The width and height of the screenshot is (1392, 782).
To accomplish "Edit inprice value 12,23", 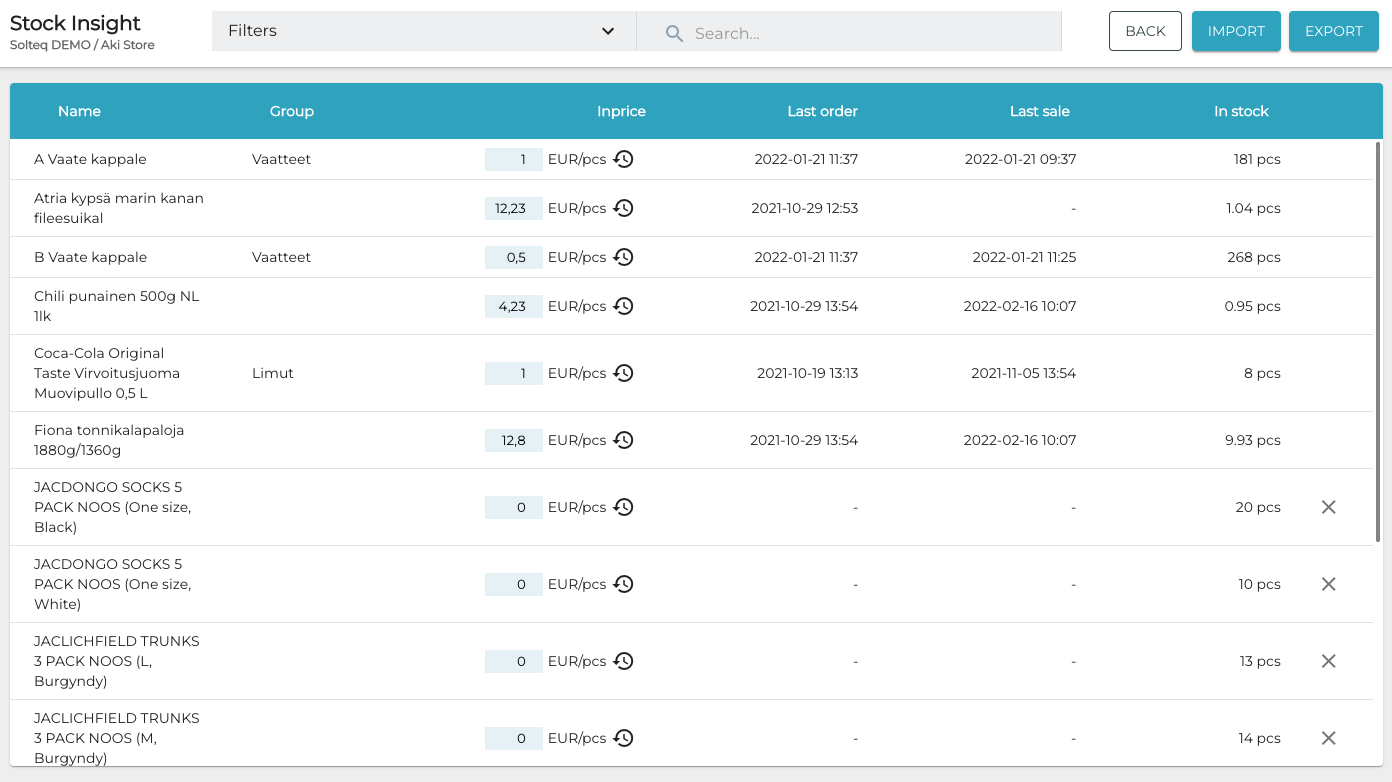I will [514, 208].
